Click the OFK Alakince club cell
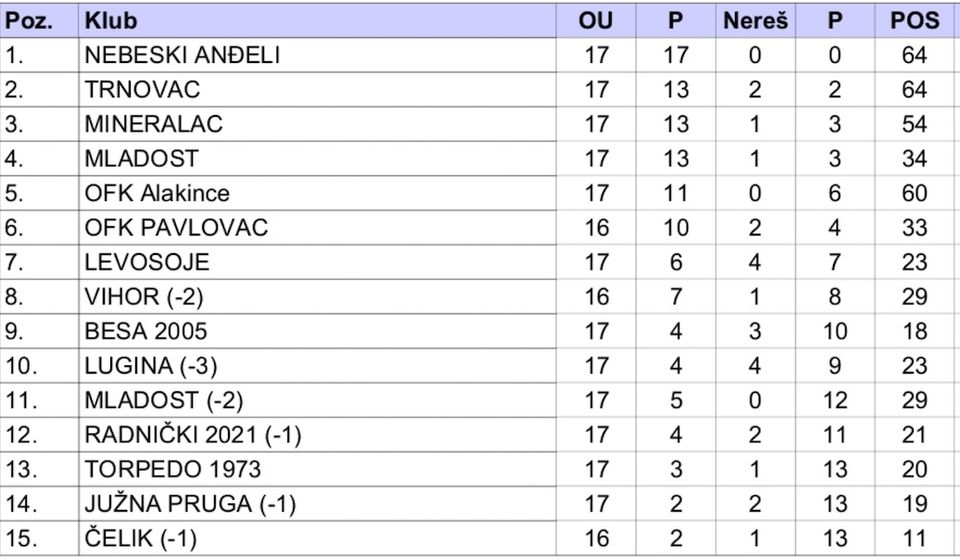 (317, 193)
